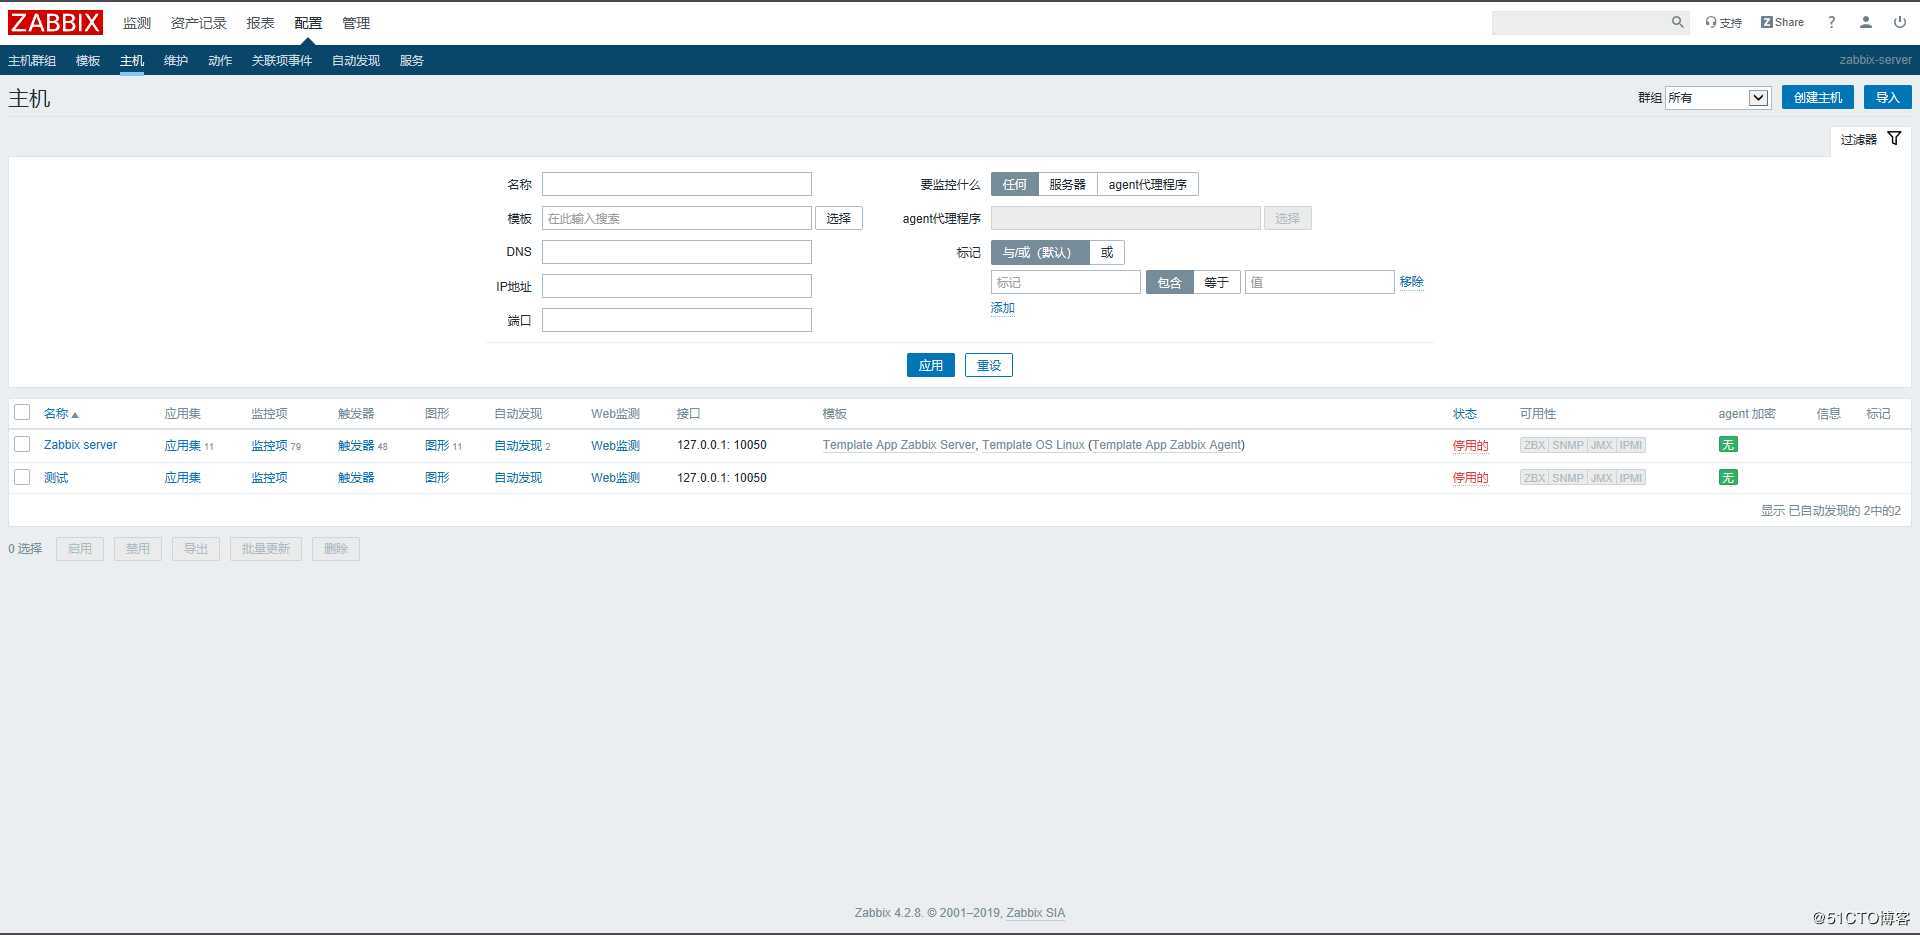Select 与/或 (默认) tag mode

(1039, 252)
